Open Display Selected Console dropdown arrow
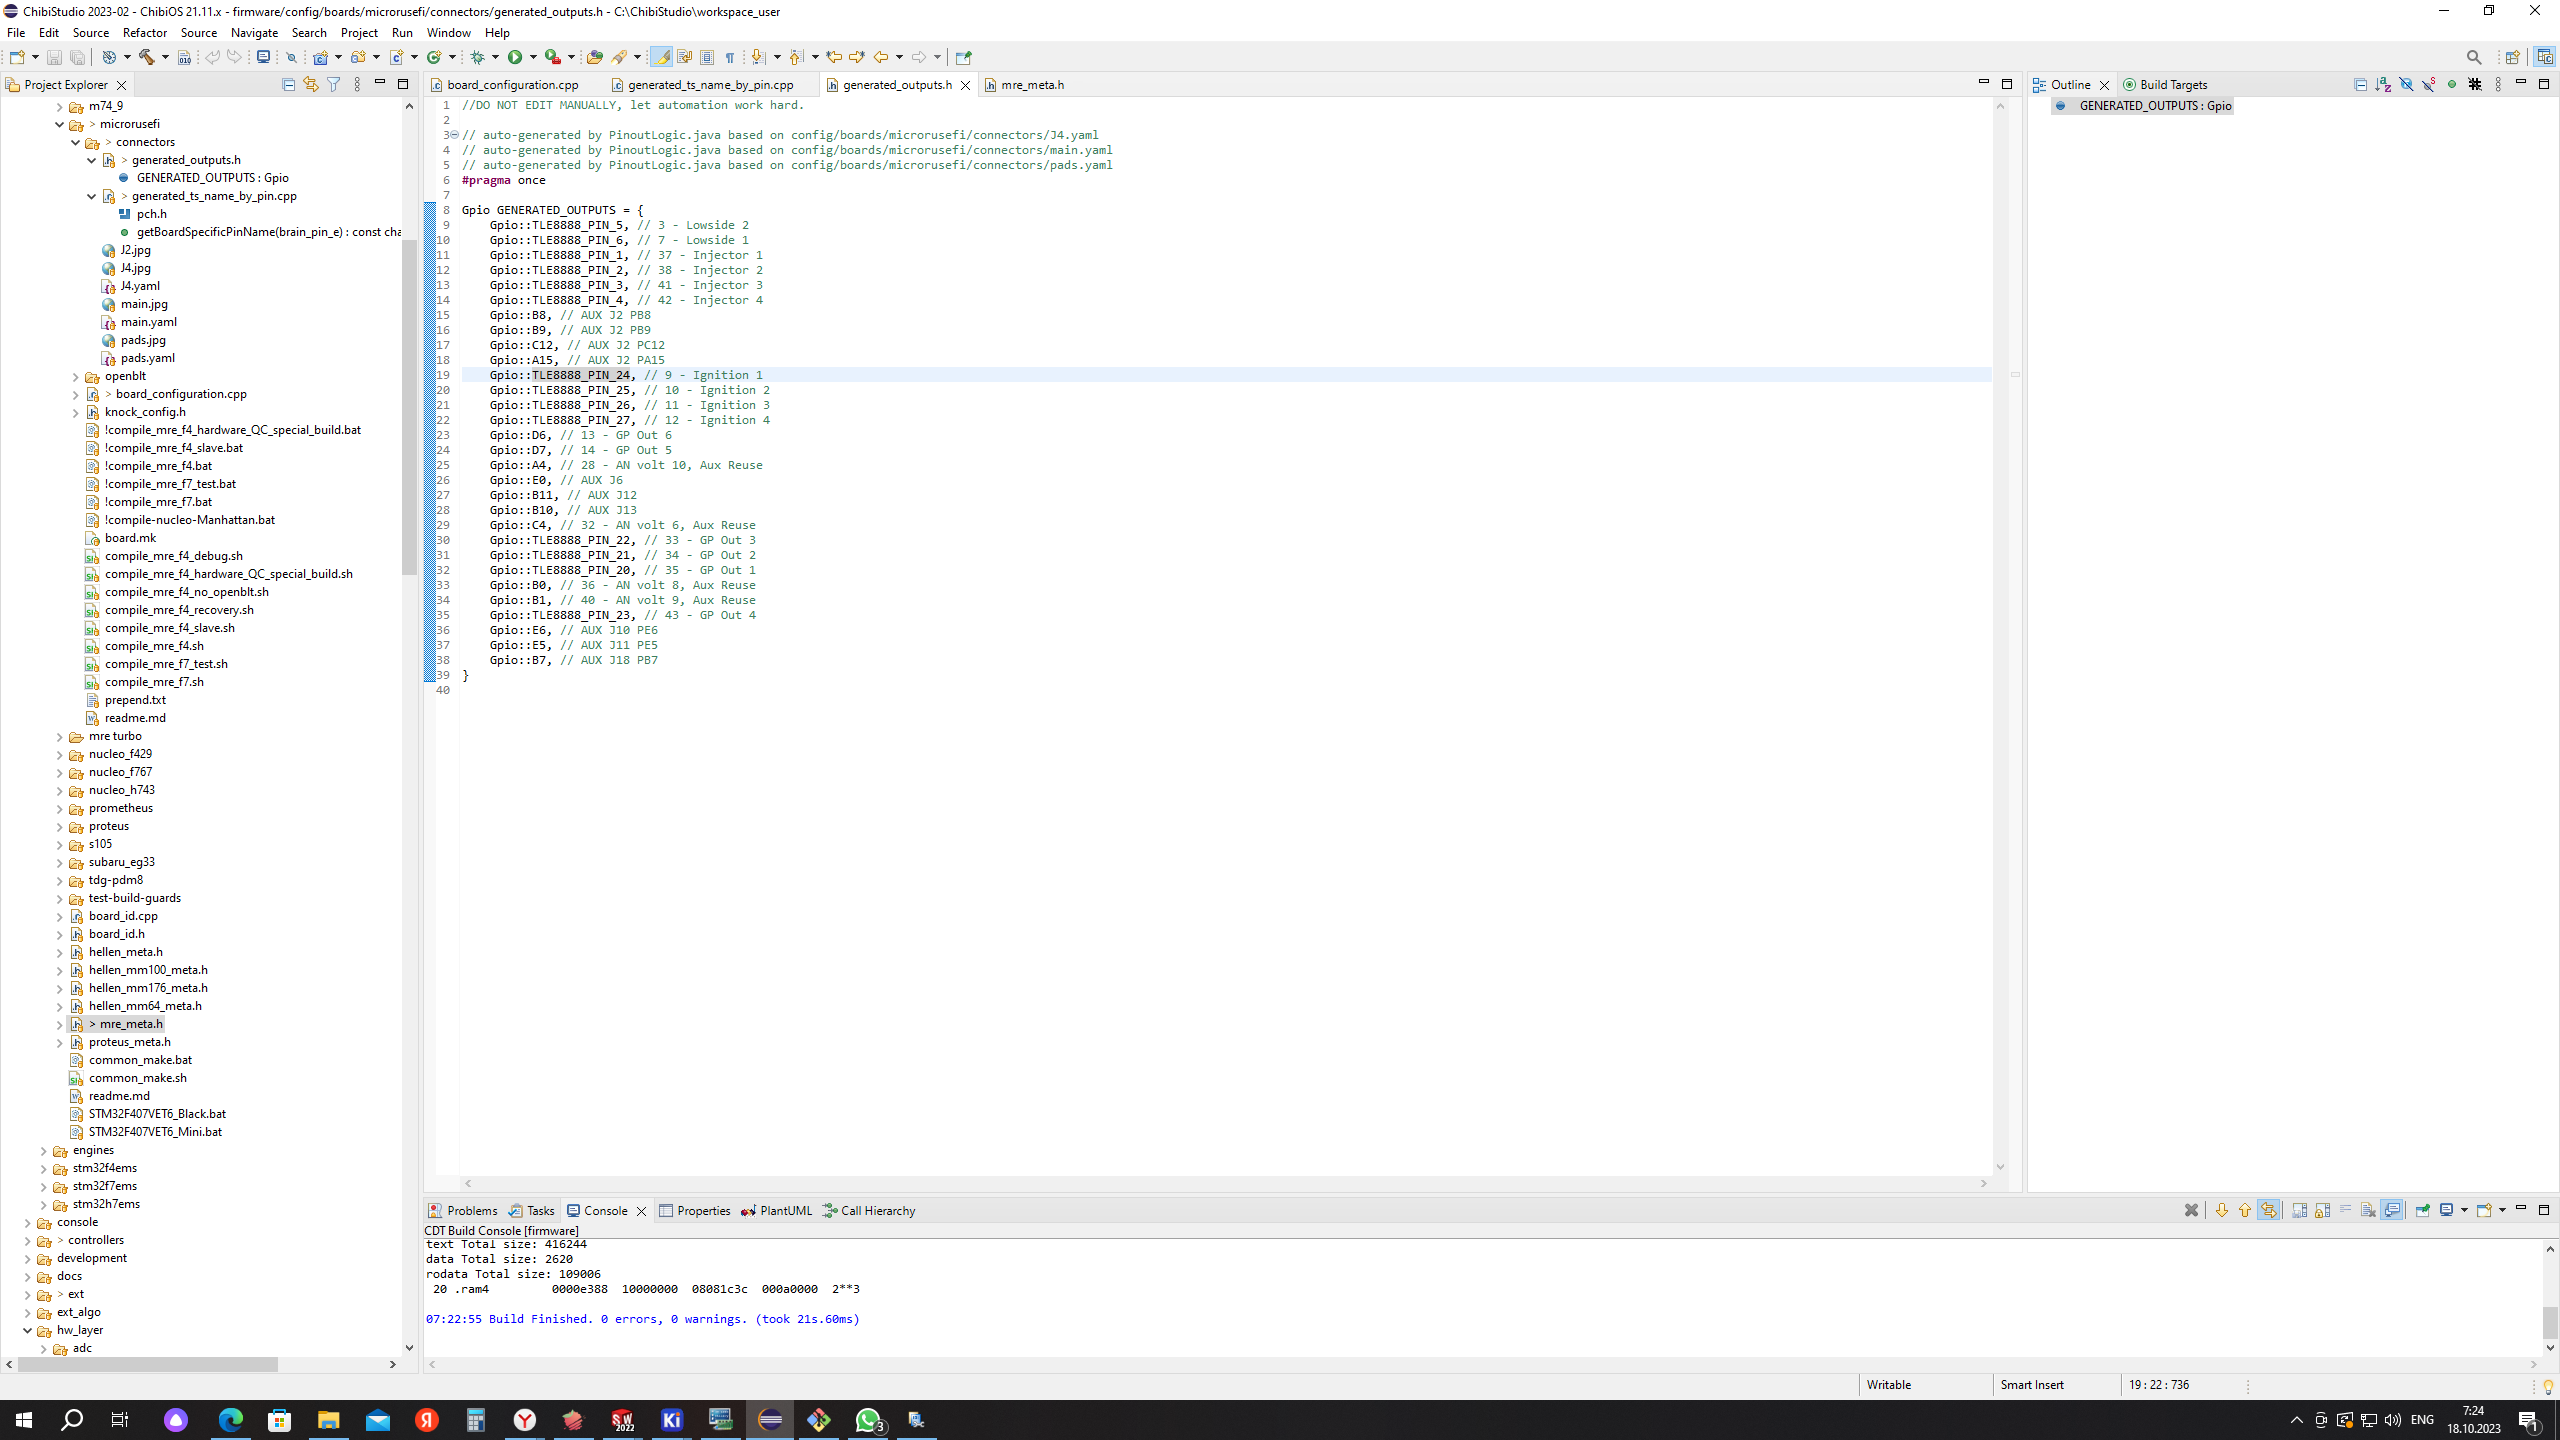The height and width of the screenshot is (1440, 2560). pos(2464,1210)
